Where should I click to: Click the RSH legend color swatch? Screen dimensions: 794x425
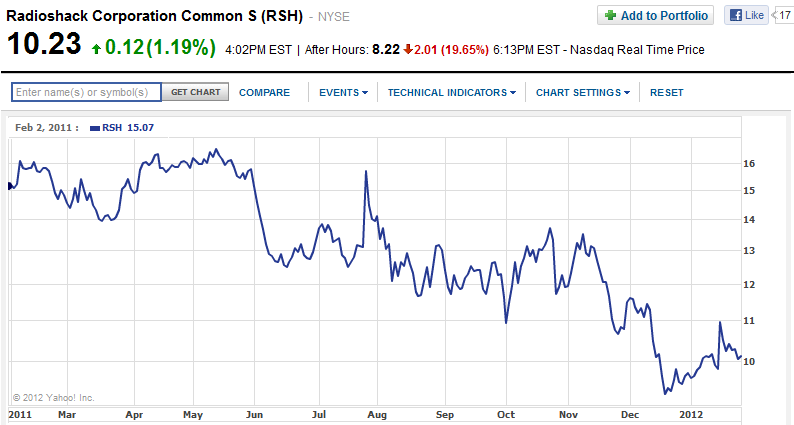coord(95,128)
